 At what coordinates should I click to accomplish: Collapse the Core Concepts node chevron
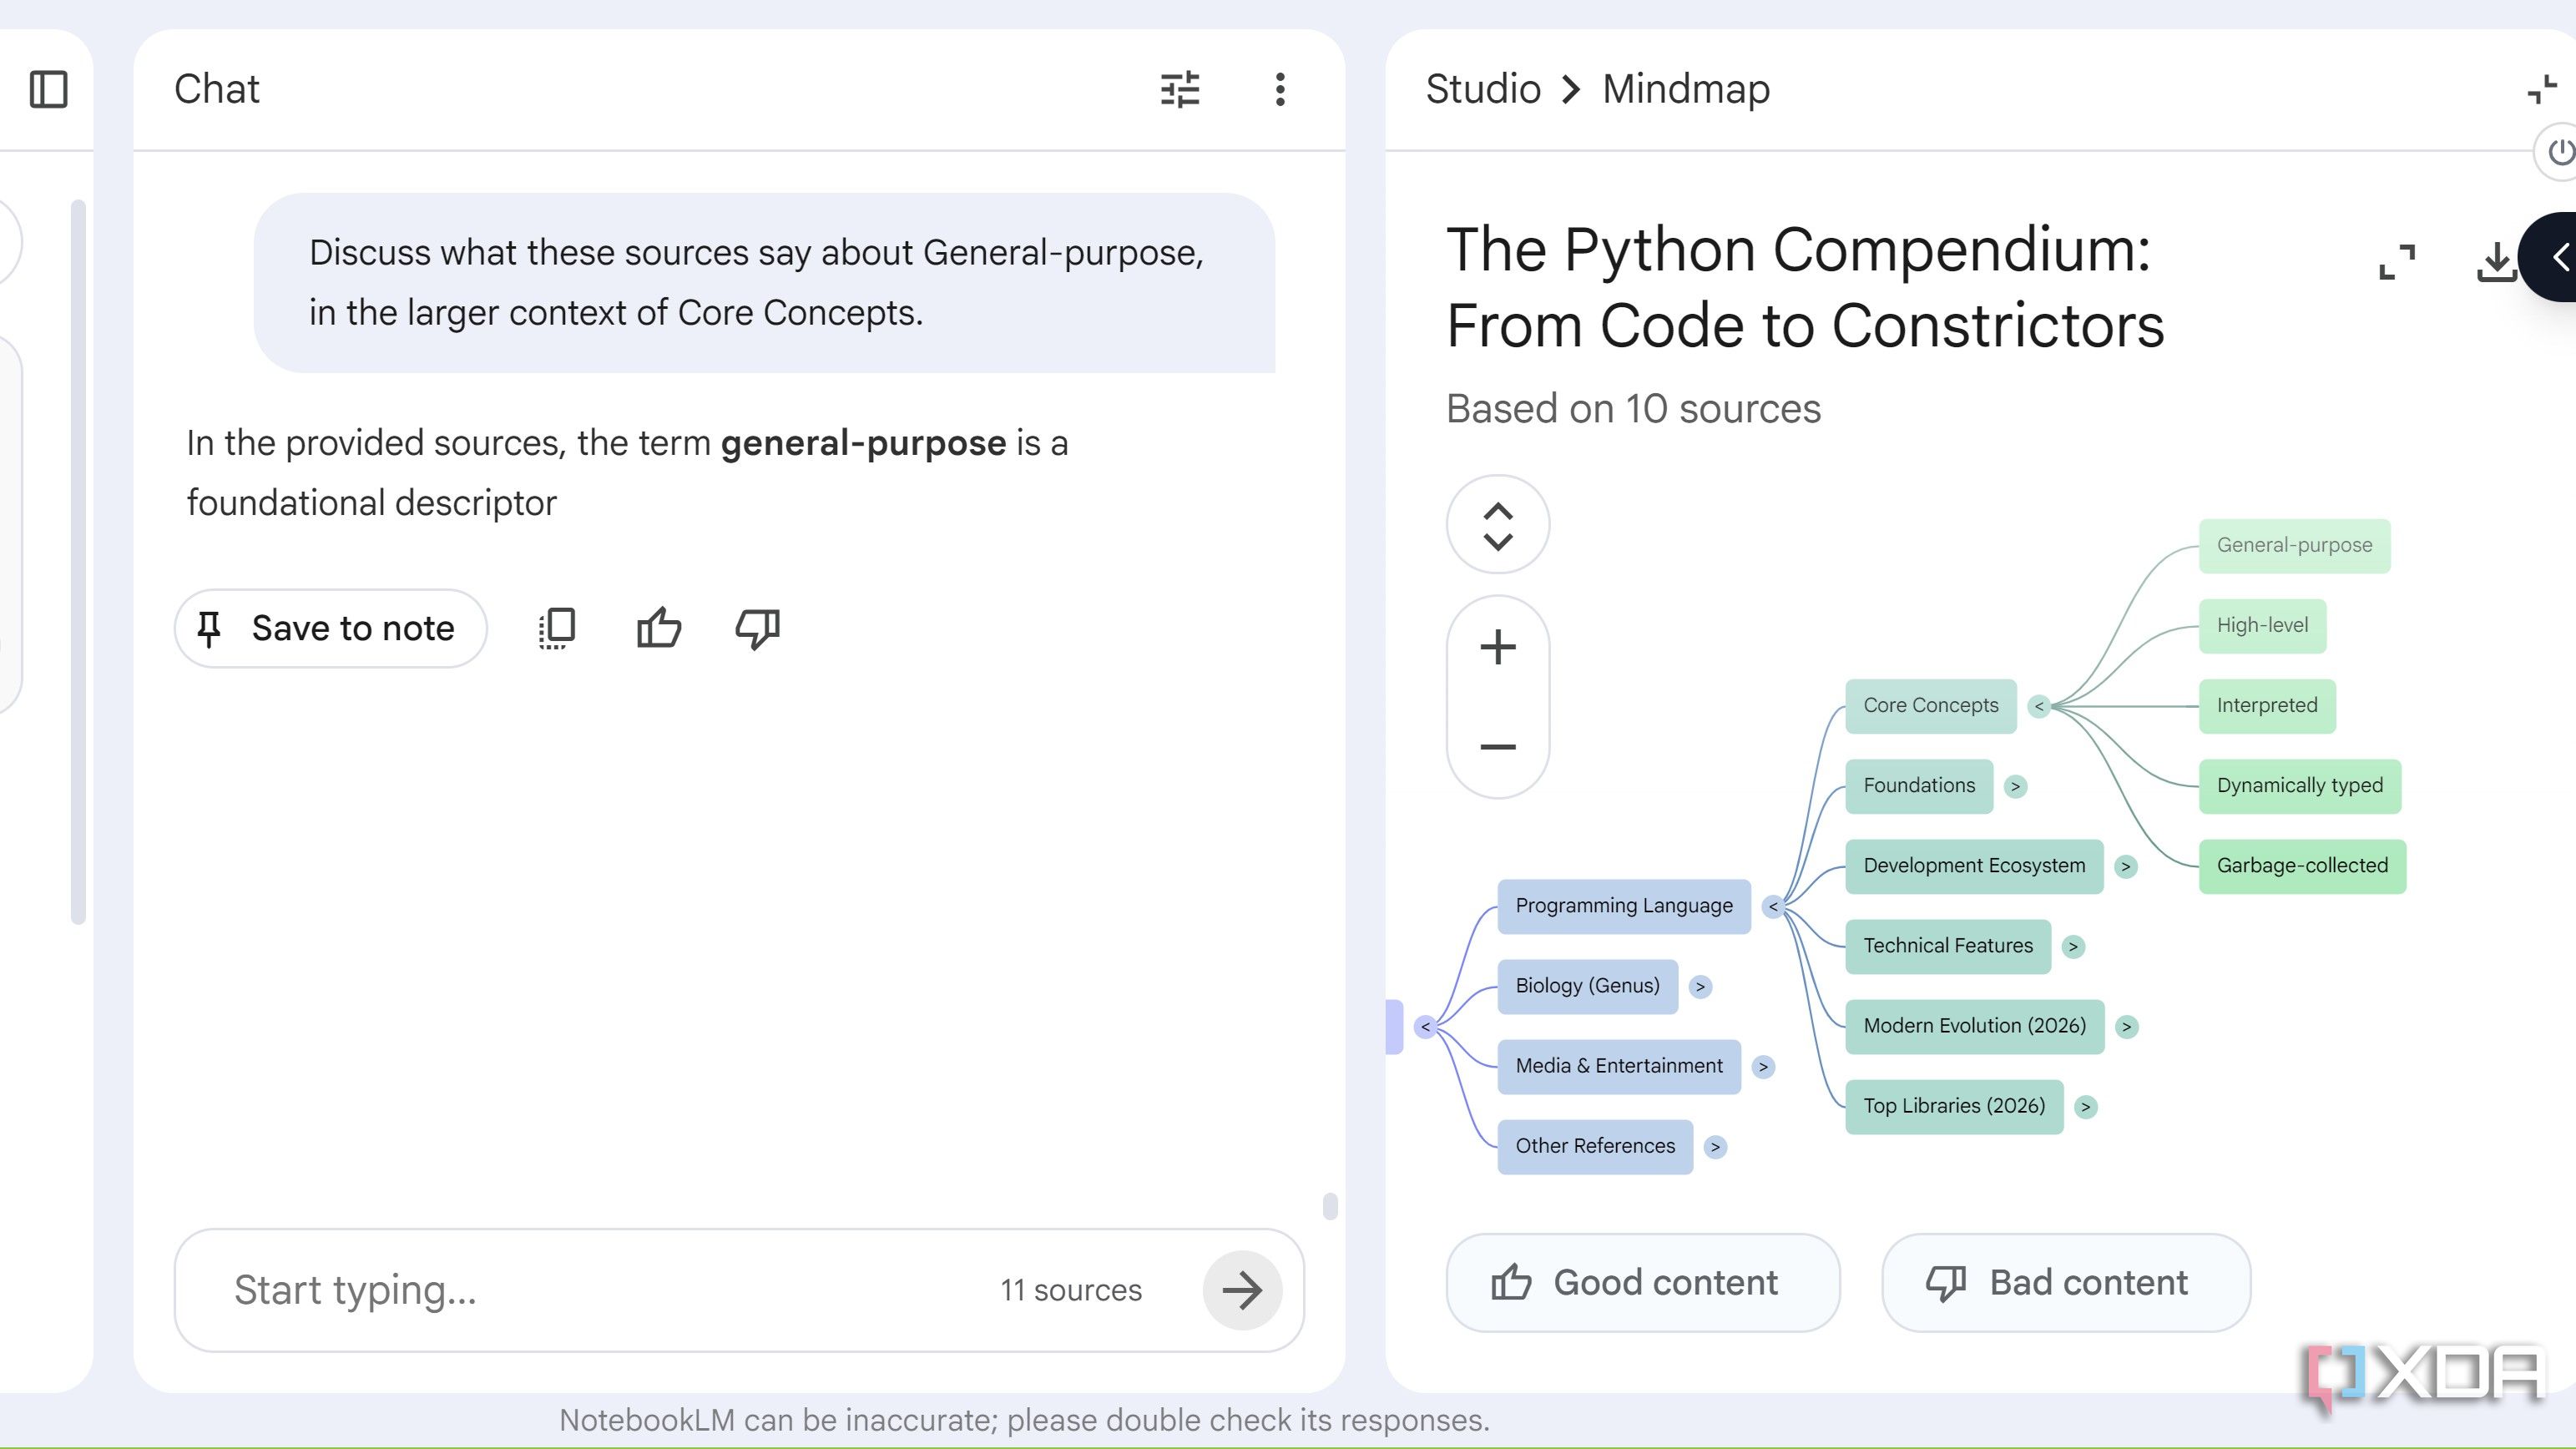pos(2039,706)
